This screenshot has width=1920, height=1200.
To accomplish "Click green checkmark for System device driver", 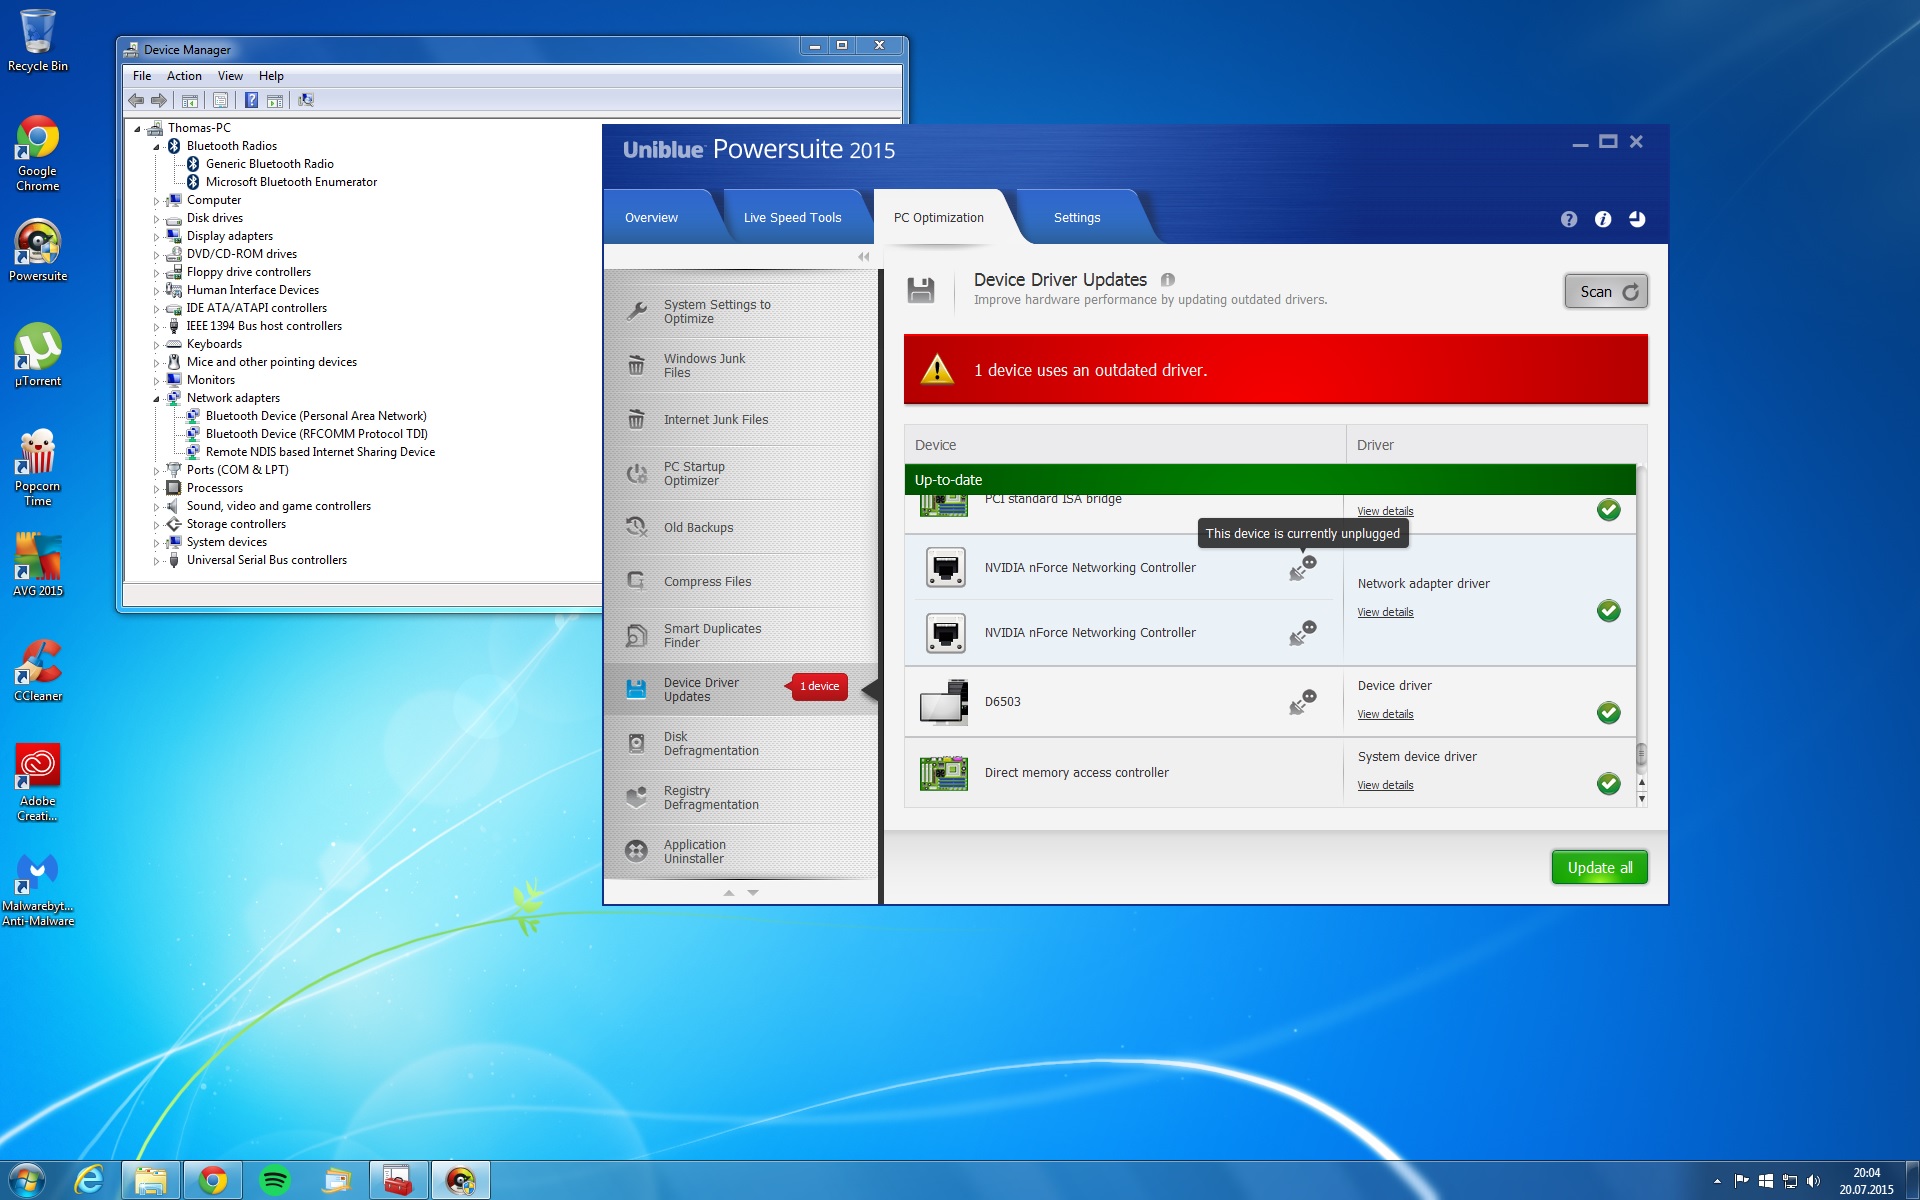I will [1608, 784].
